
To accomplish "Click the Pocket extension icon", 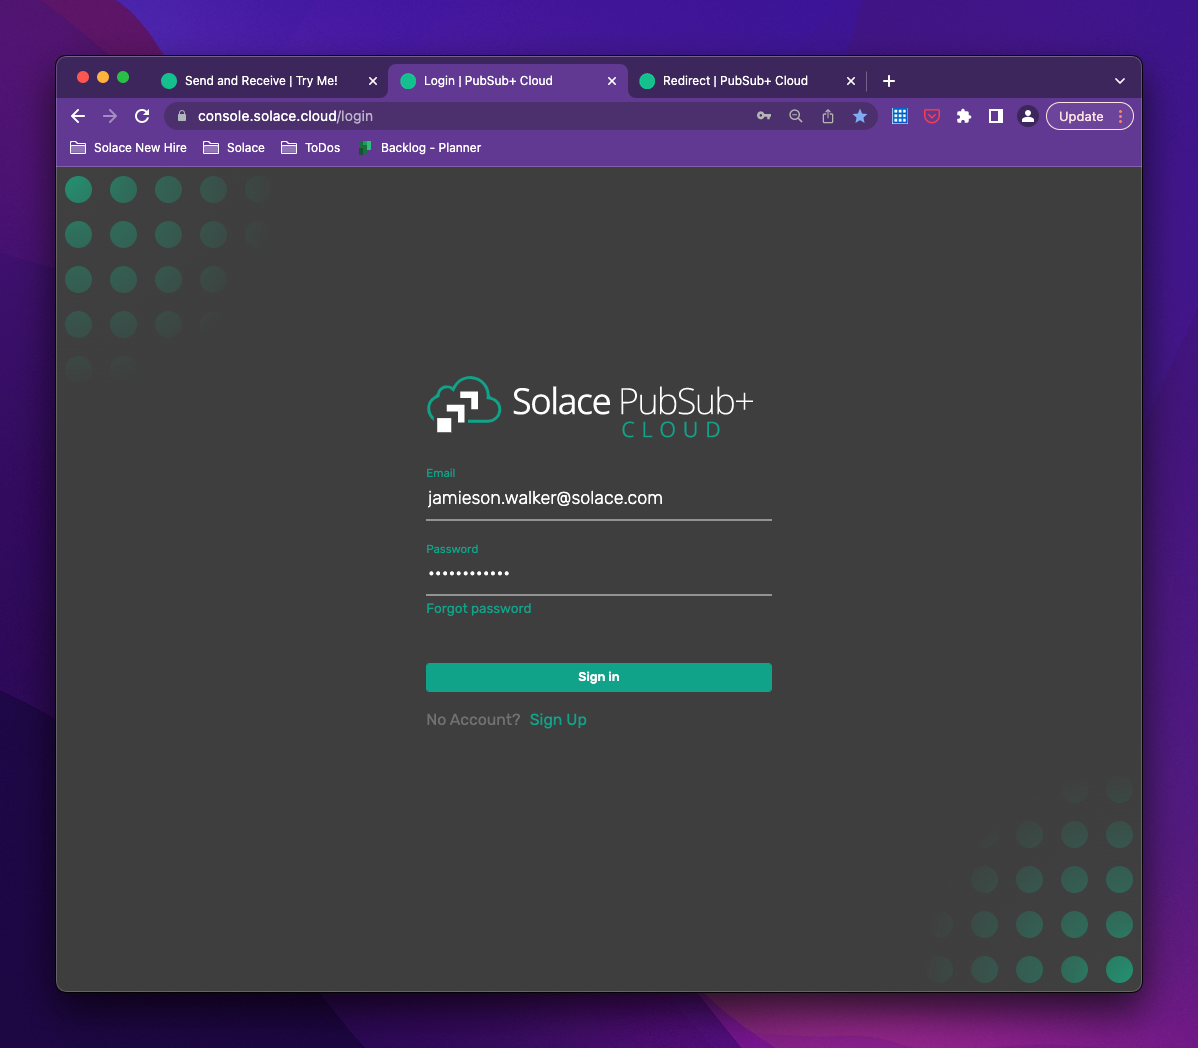I will click(931, 116).
